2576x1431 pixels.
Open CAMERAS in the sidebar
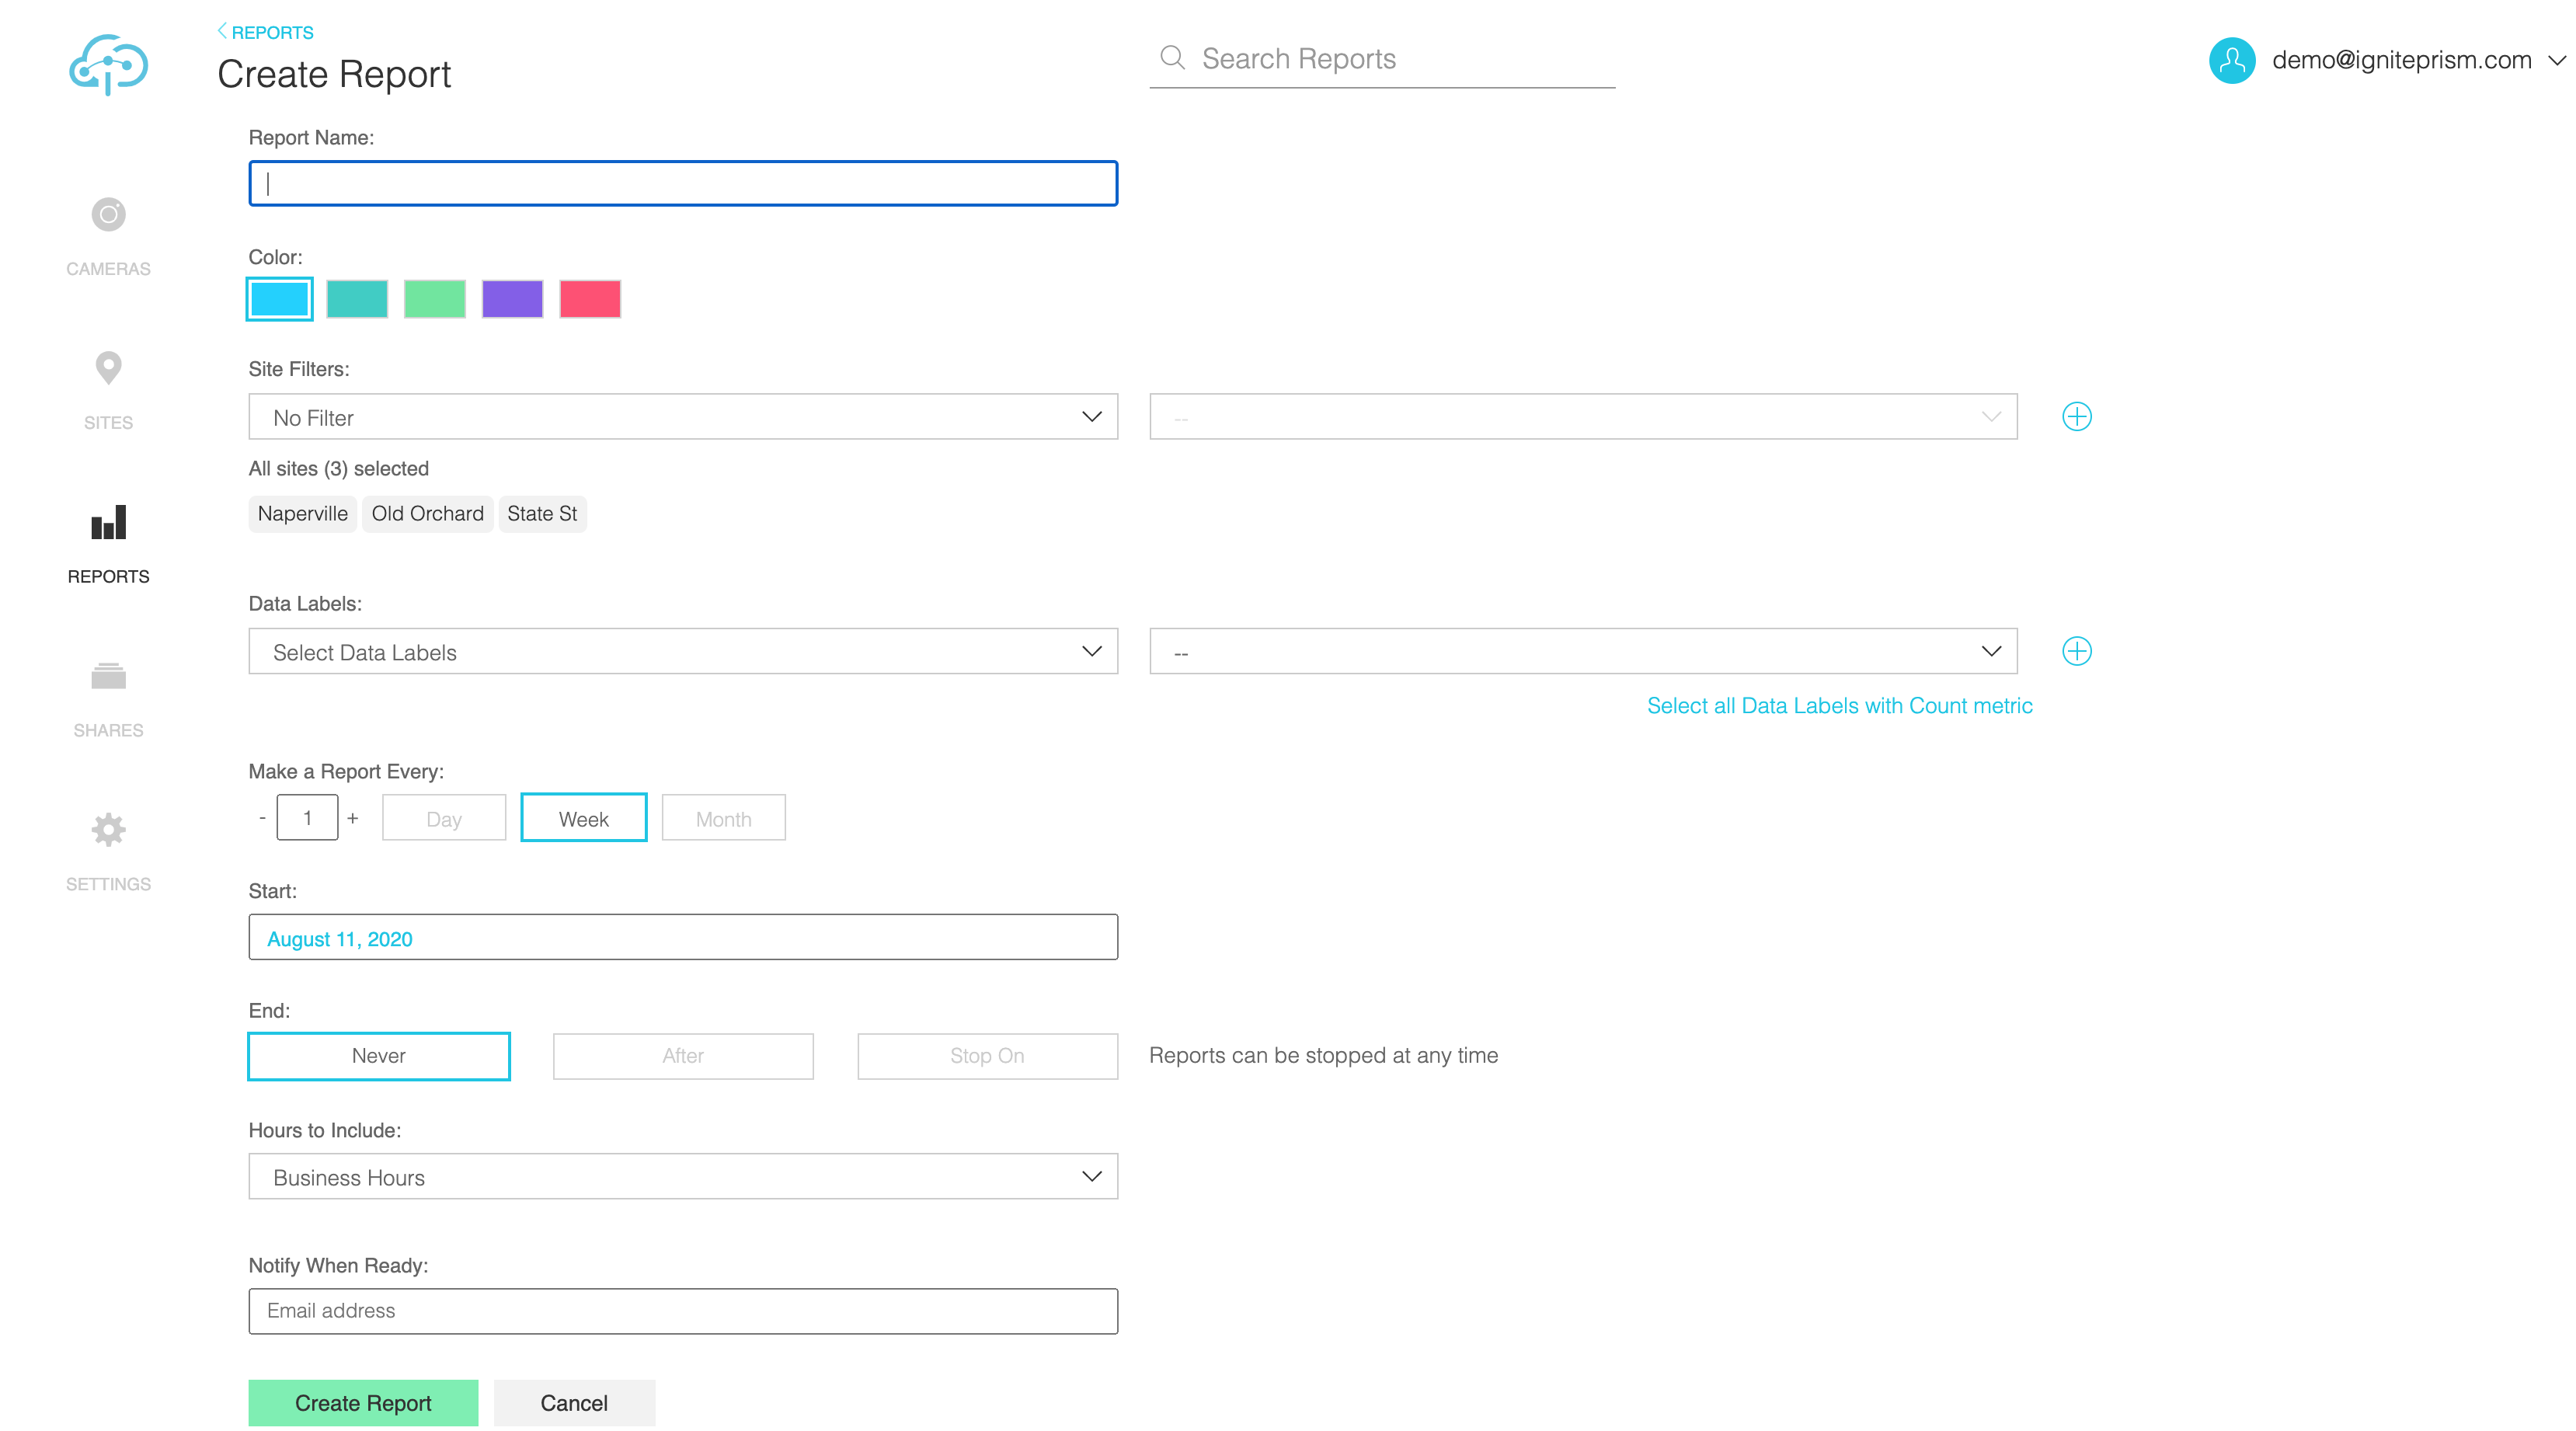108,269
